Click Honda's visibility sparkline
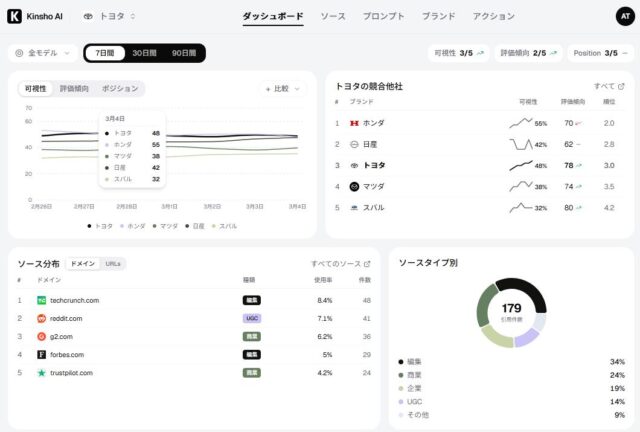The height and width of the screenshot is (432, 640). click(521, 122)
